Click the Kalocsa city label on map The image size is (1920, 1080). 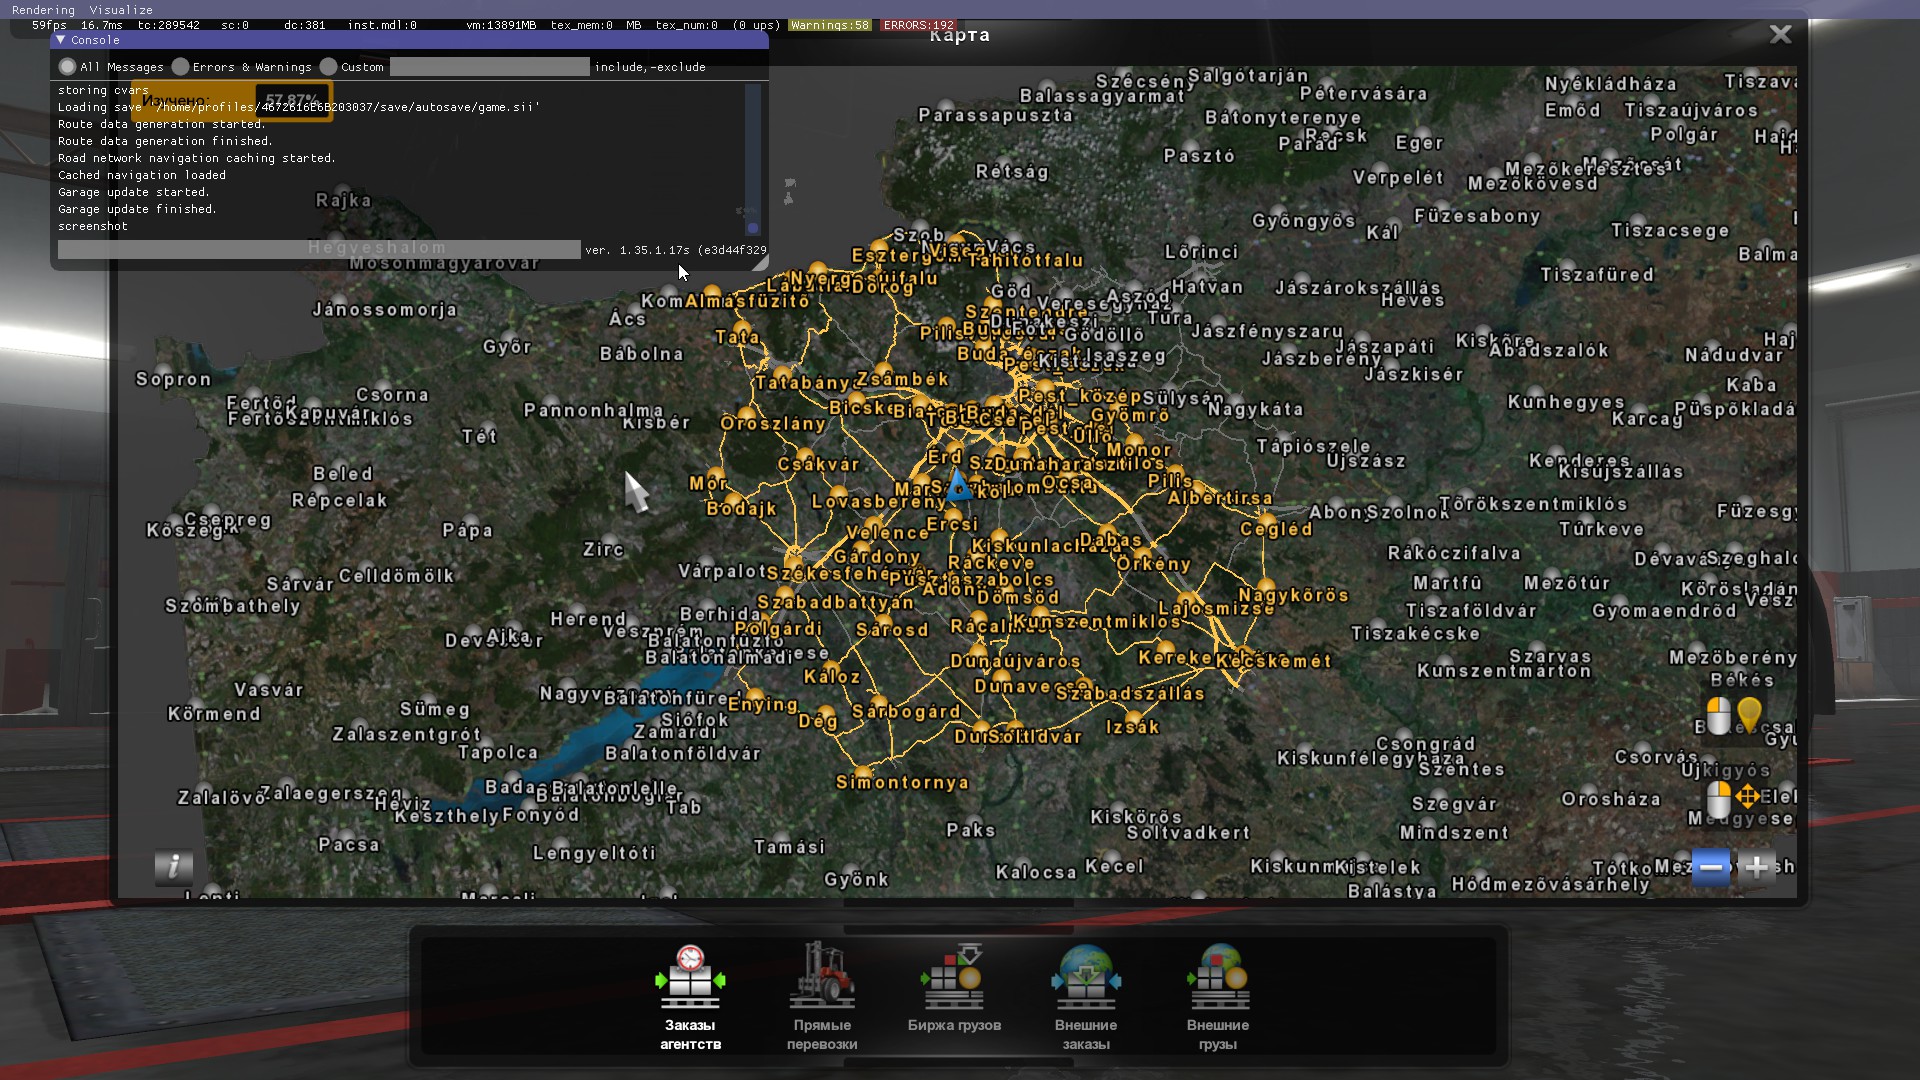[1036, 872]
